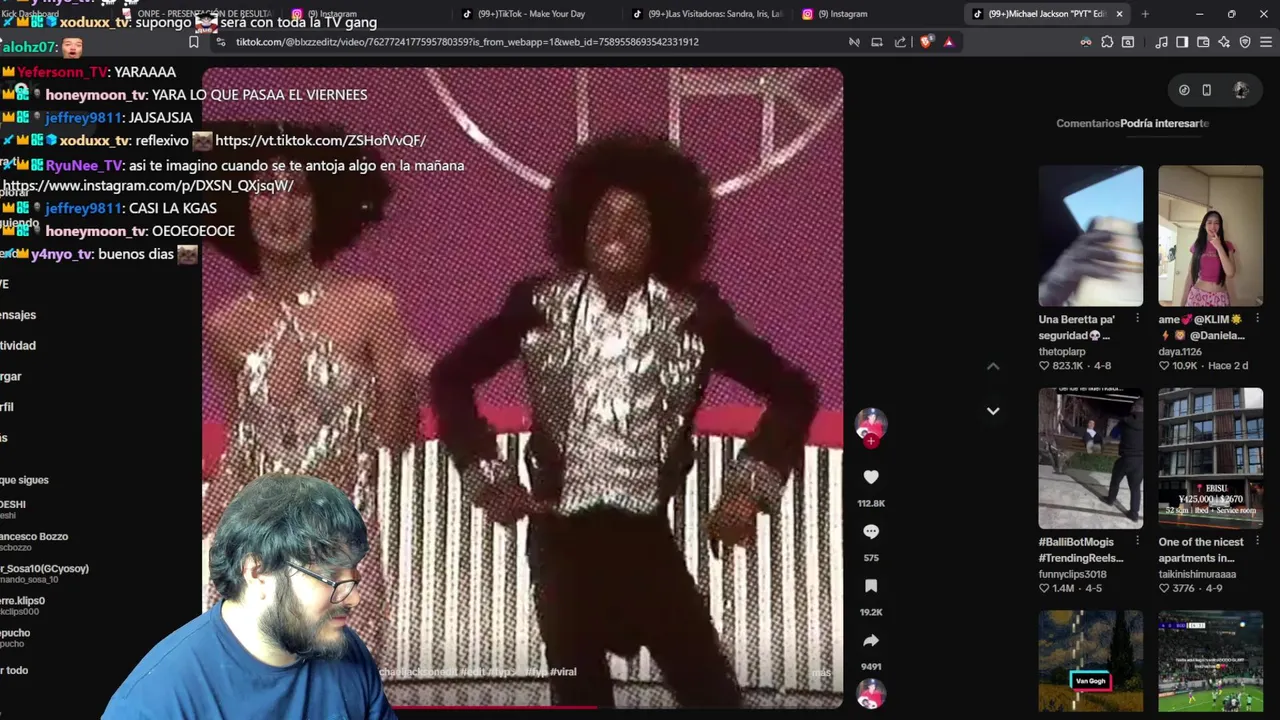Go to previous video with up chevron

coord(993,367)
